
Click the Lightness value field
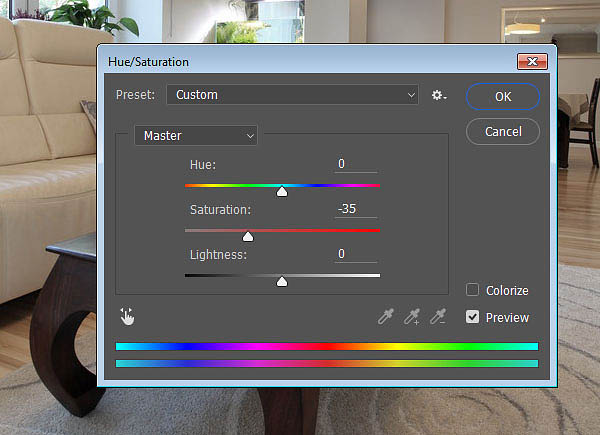(x=356, y=254)
